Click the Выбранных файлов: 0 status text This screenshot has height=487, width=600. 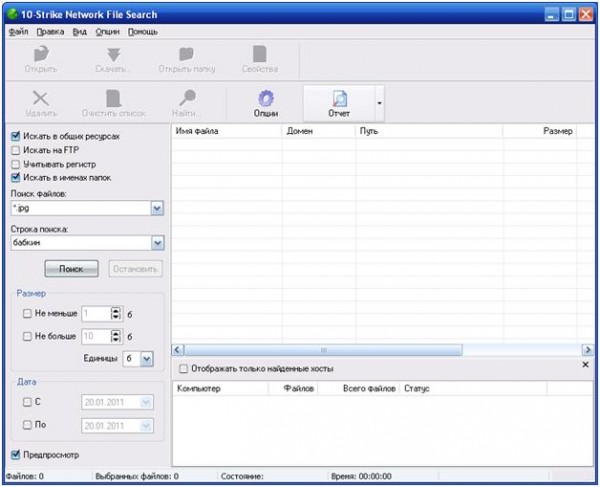pos(137,476)
